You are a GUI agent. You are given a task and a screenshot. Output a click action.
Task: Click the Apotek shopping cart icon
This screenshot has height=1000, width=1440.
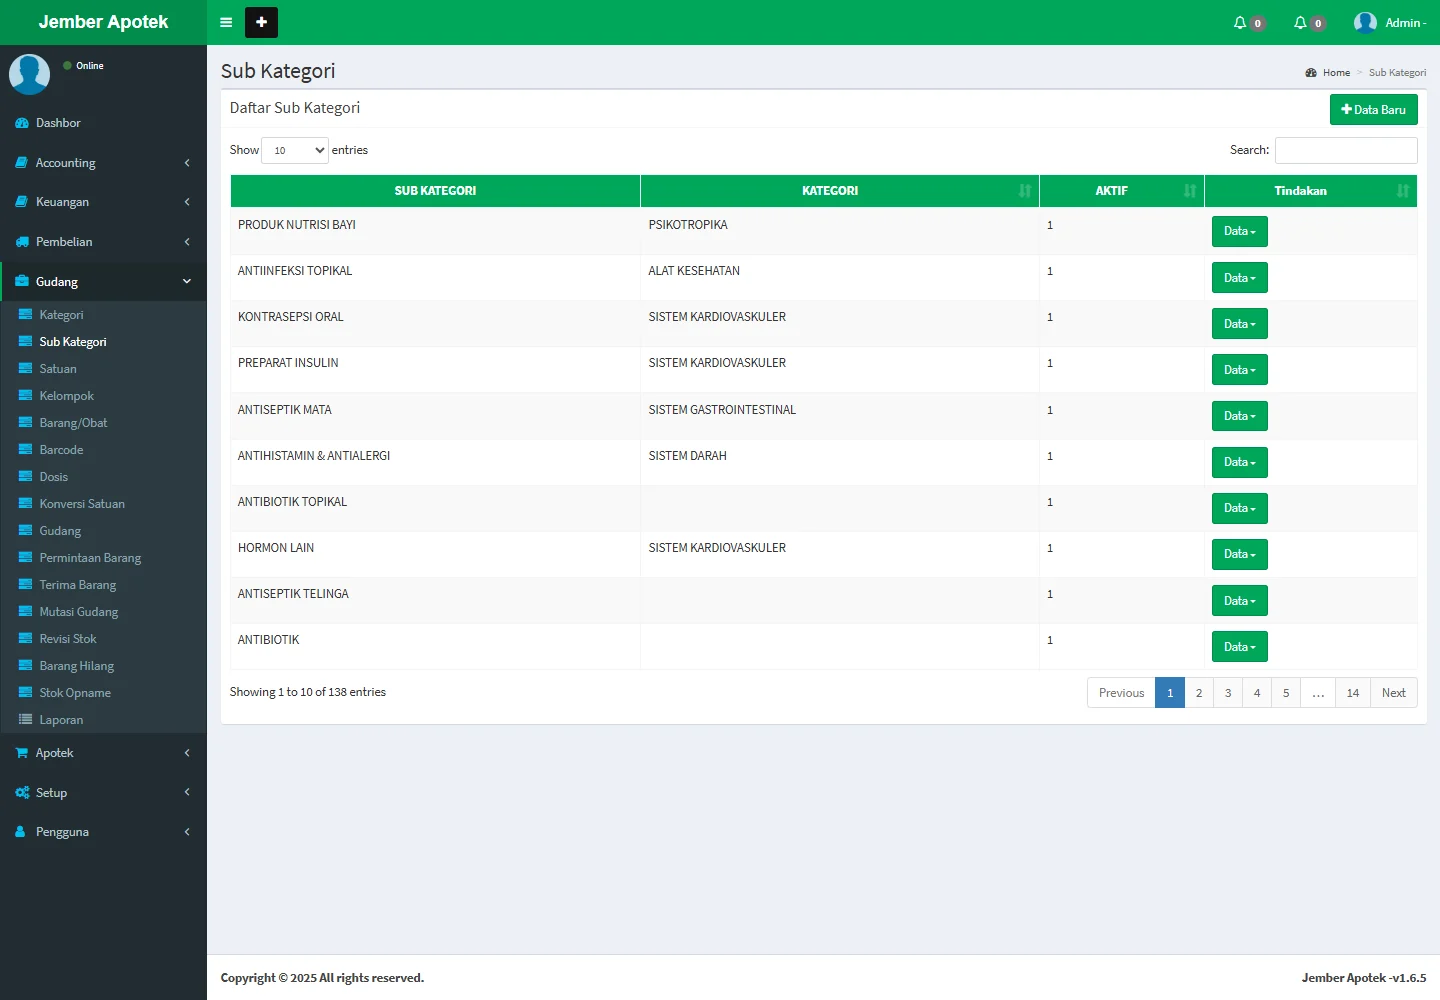[x=22, y=753]
